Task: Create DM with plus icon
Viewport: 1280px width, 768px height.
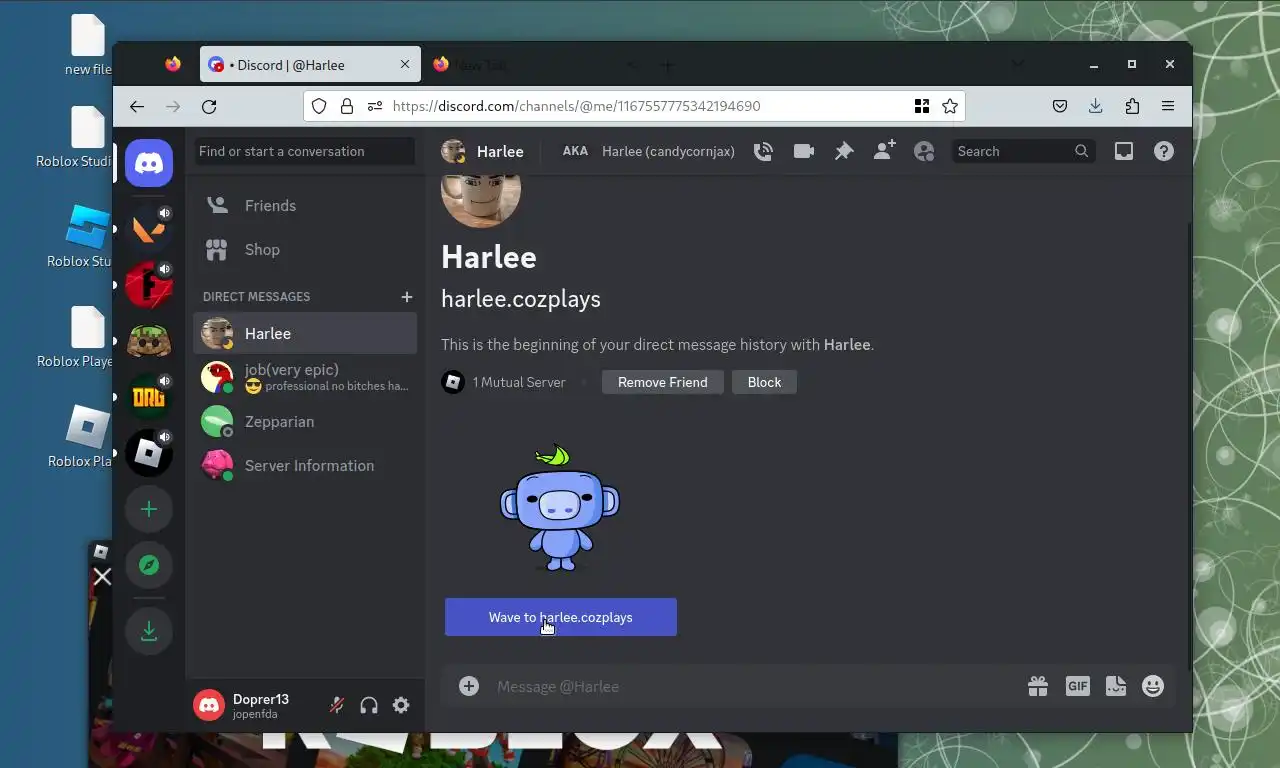Action: pos(406,296)
